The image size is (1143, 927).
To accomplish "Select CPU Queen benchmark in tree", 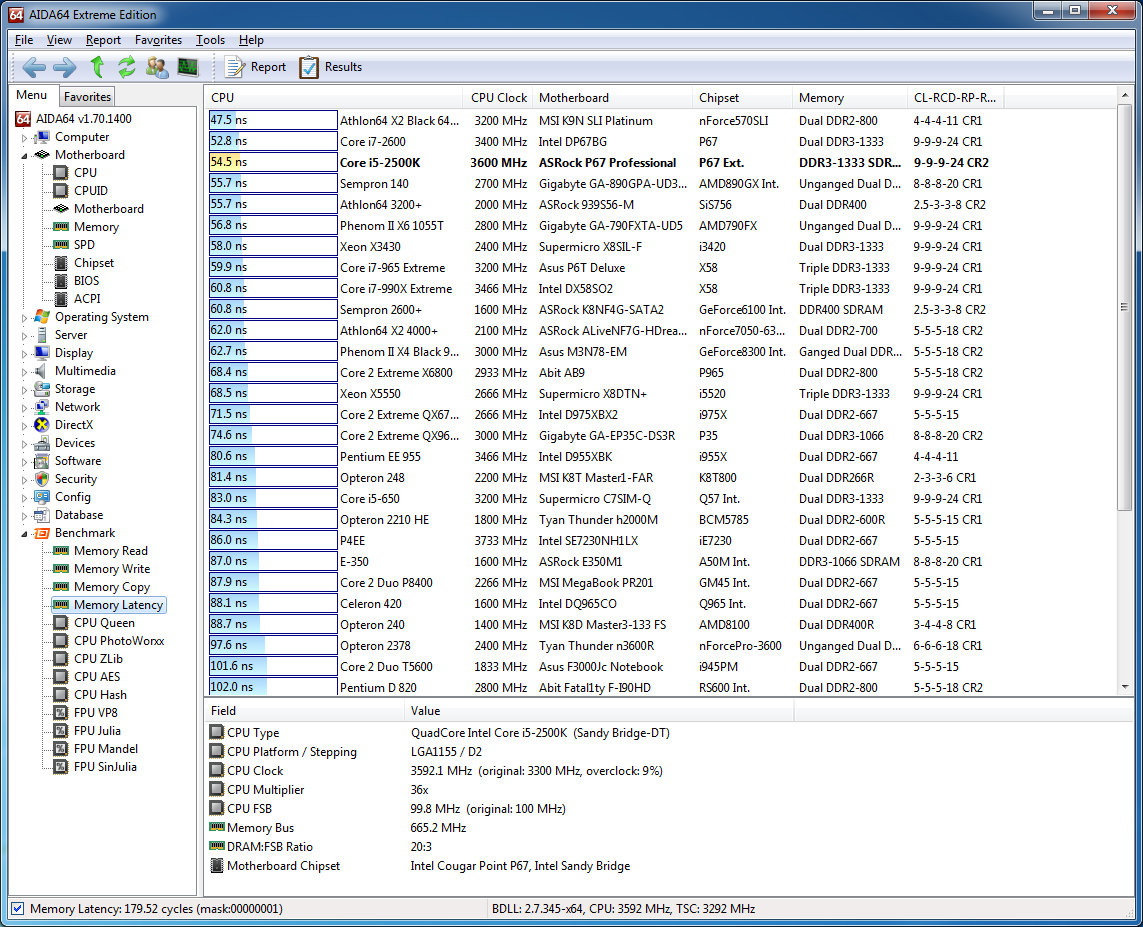I will pos(103,623).
